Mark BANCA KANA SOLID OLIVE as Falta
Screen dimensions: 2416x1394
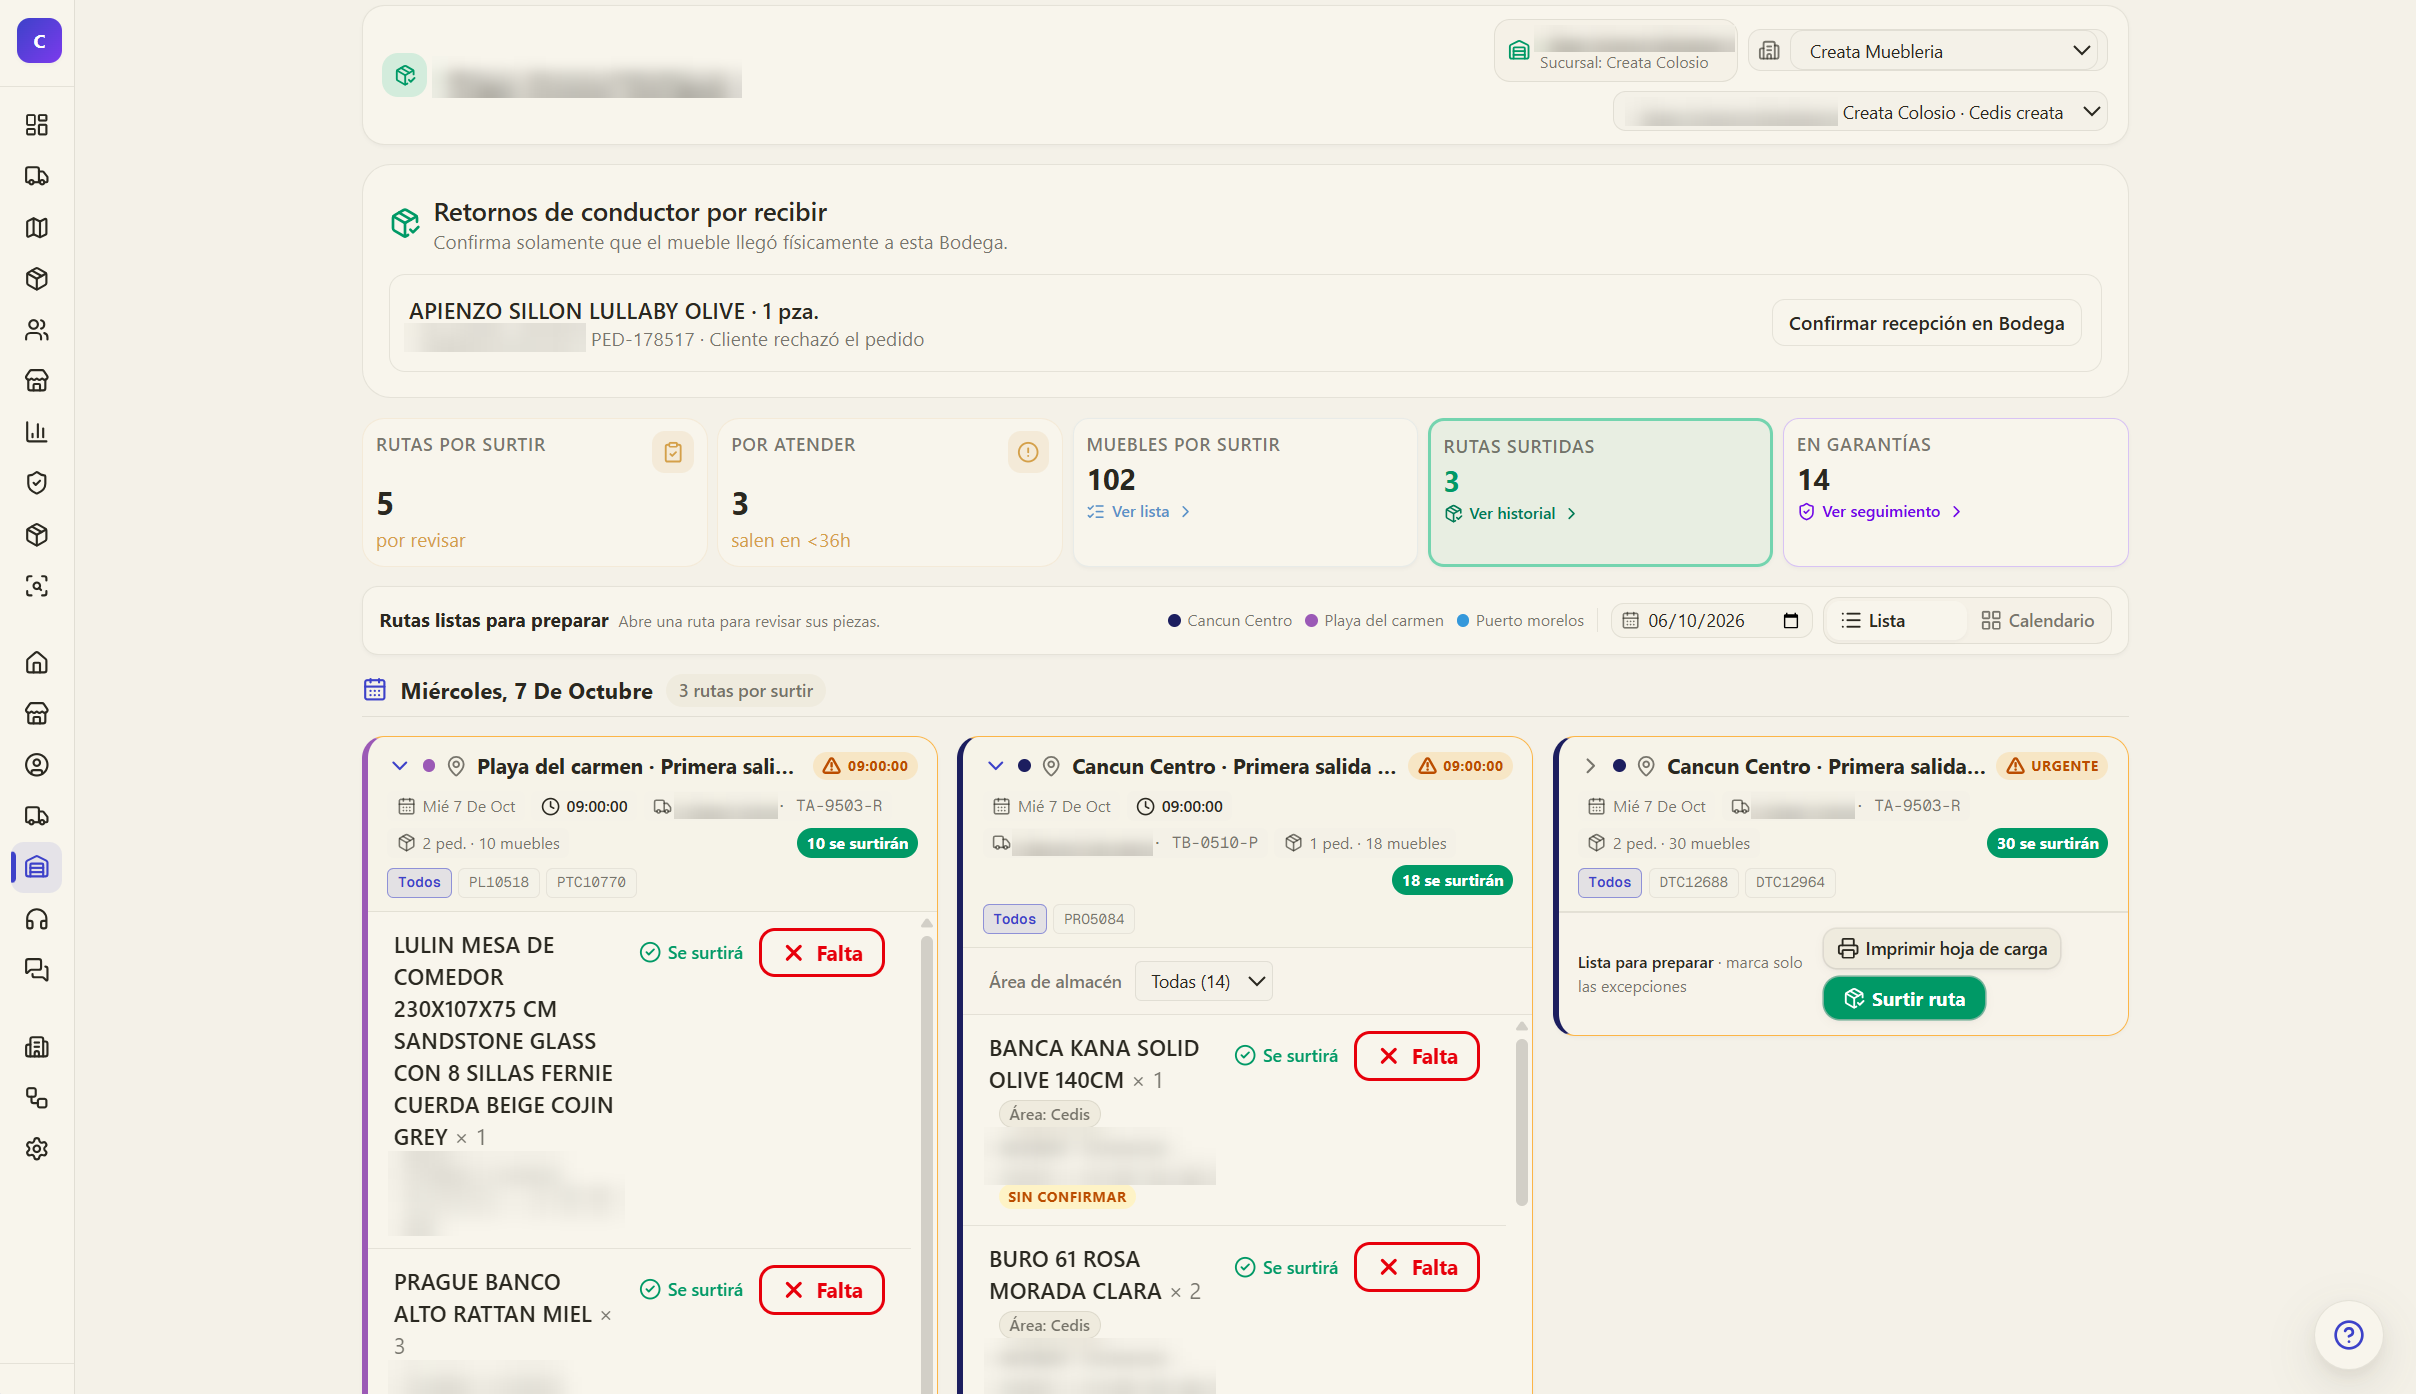click(x=1417, y=1056)
